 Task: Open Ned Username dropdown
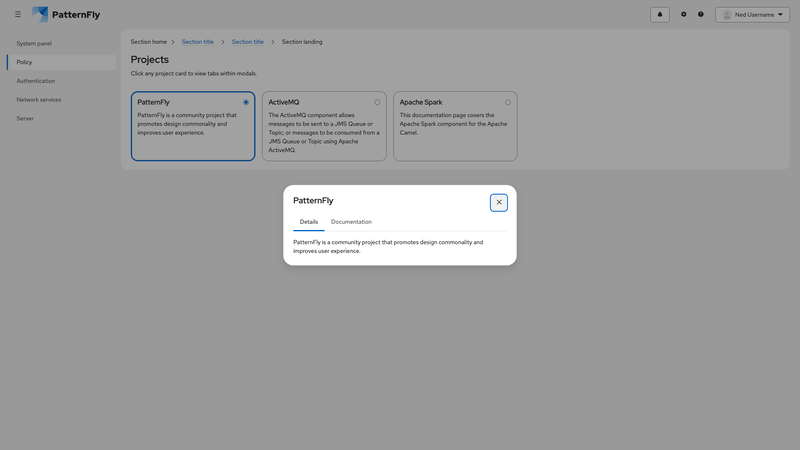[753, 15]
